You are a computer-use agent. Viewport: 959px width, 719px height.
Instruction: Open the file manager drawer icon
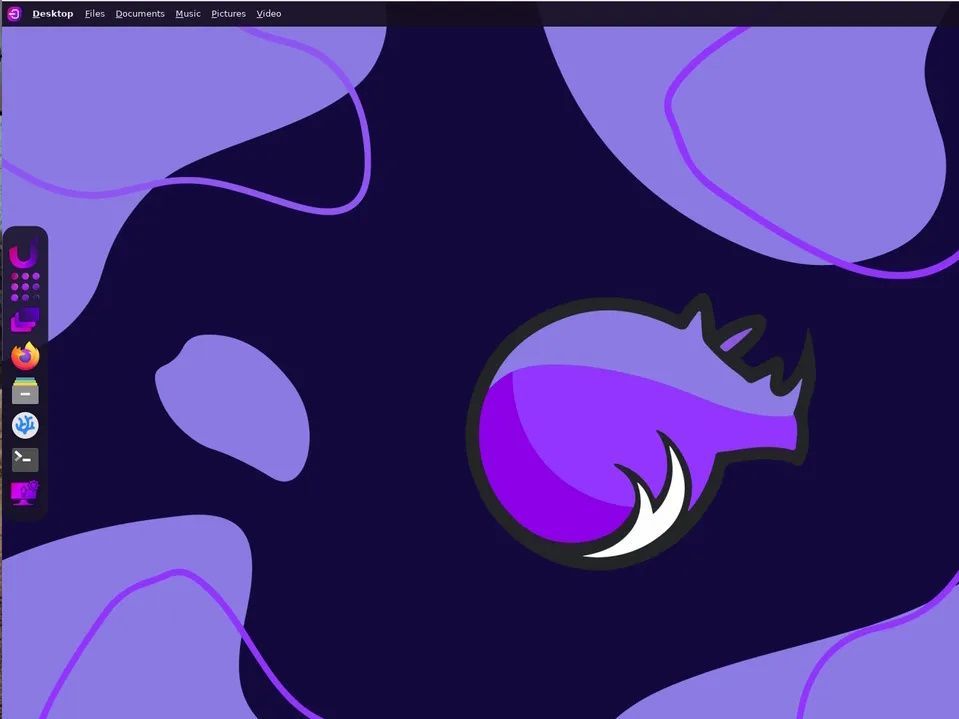25,391
